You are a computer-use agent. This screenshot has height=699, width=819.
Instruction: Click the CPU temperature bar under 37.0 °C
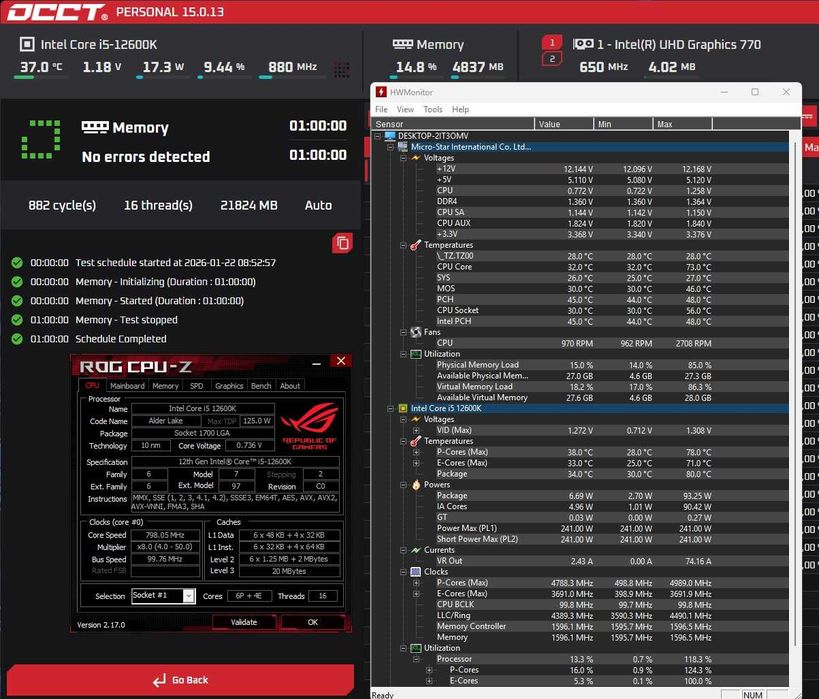coord(41,77)
